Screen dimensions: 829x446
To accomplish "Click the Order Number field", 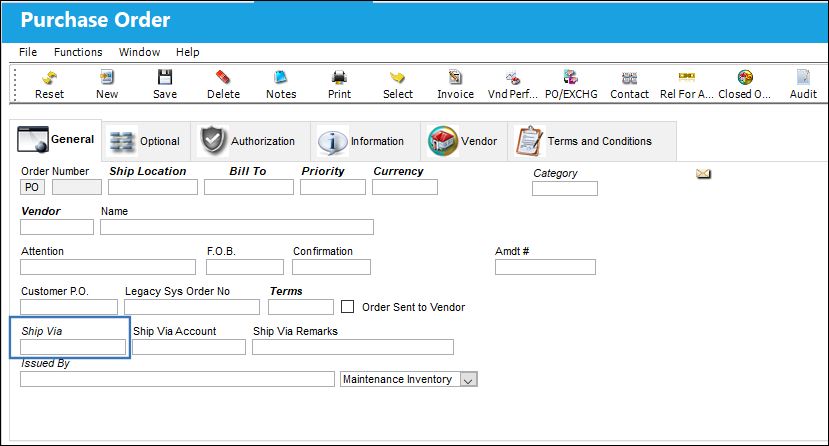I will [77, 187].
